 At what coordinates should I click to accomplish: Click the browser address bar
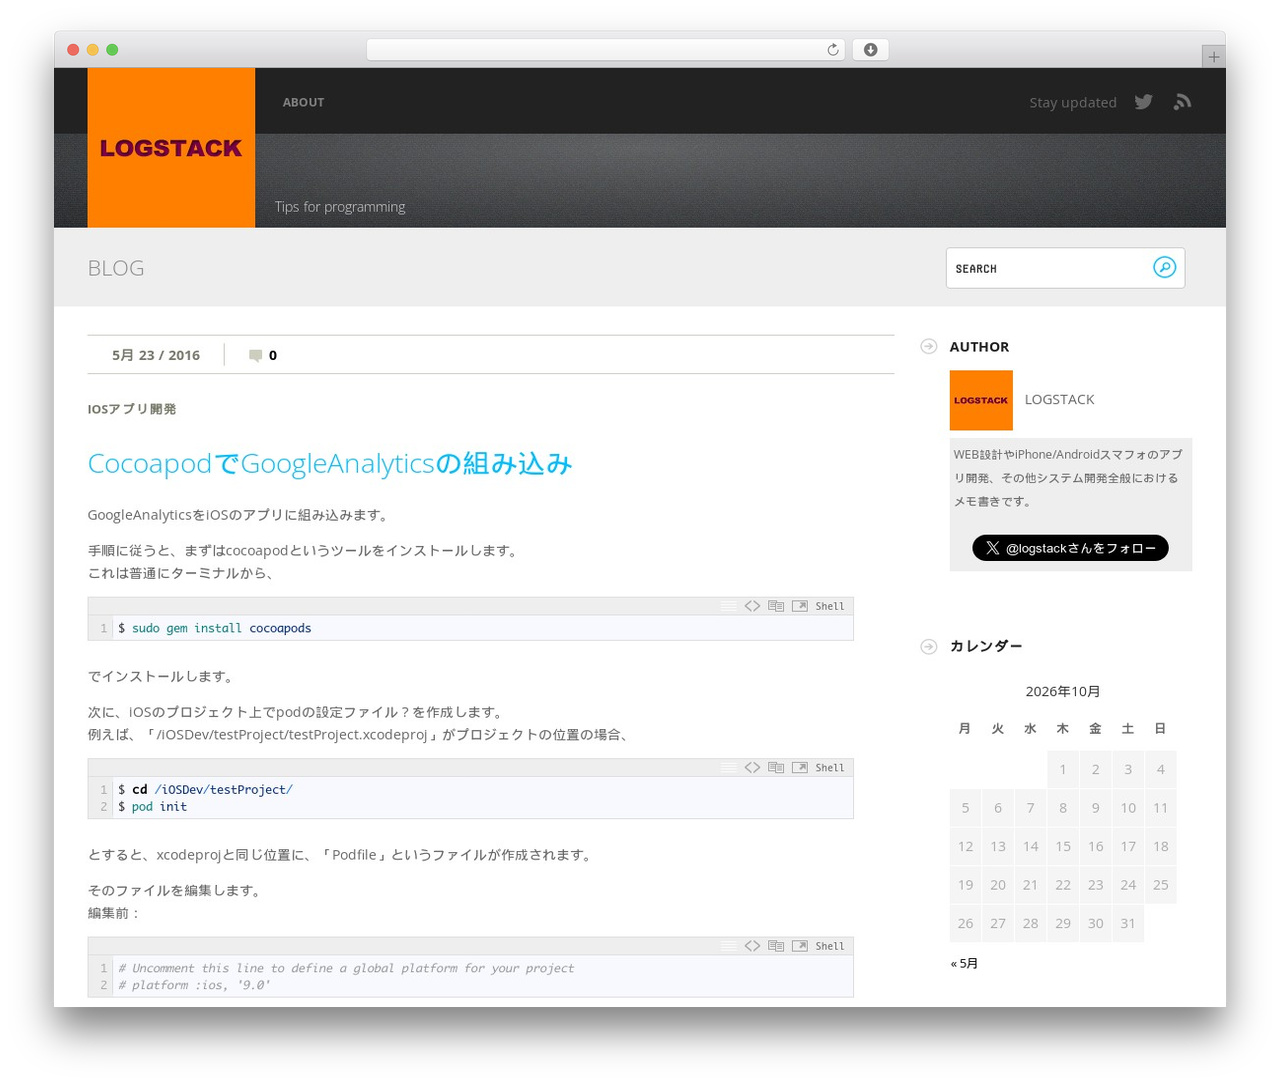click(x=605, y=50)
